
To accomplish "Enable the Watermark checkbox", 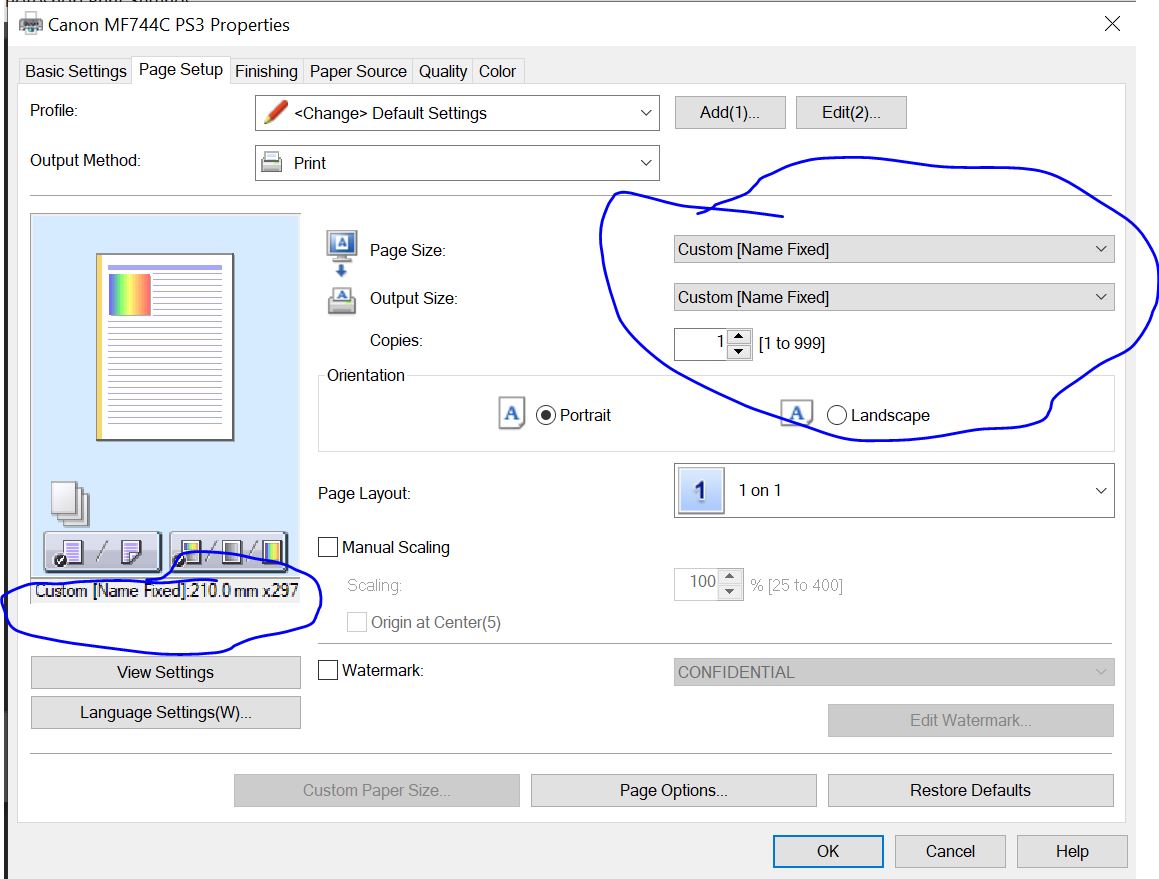I will point(328,671).
